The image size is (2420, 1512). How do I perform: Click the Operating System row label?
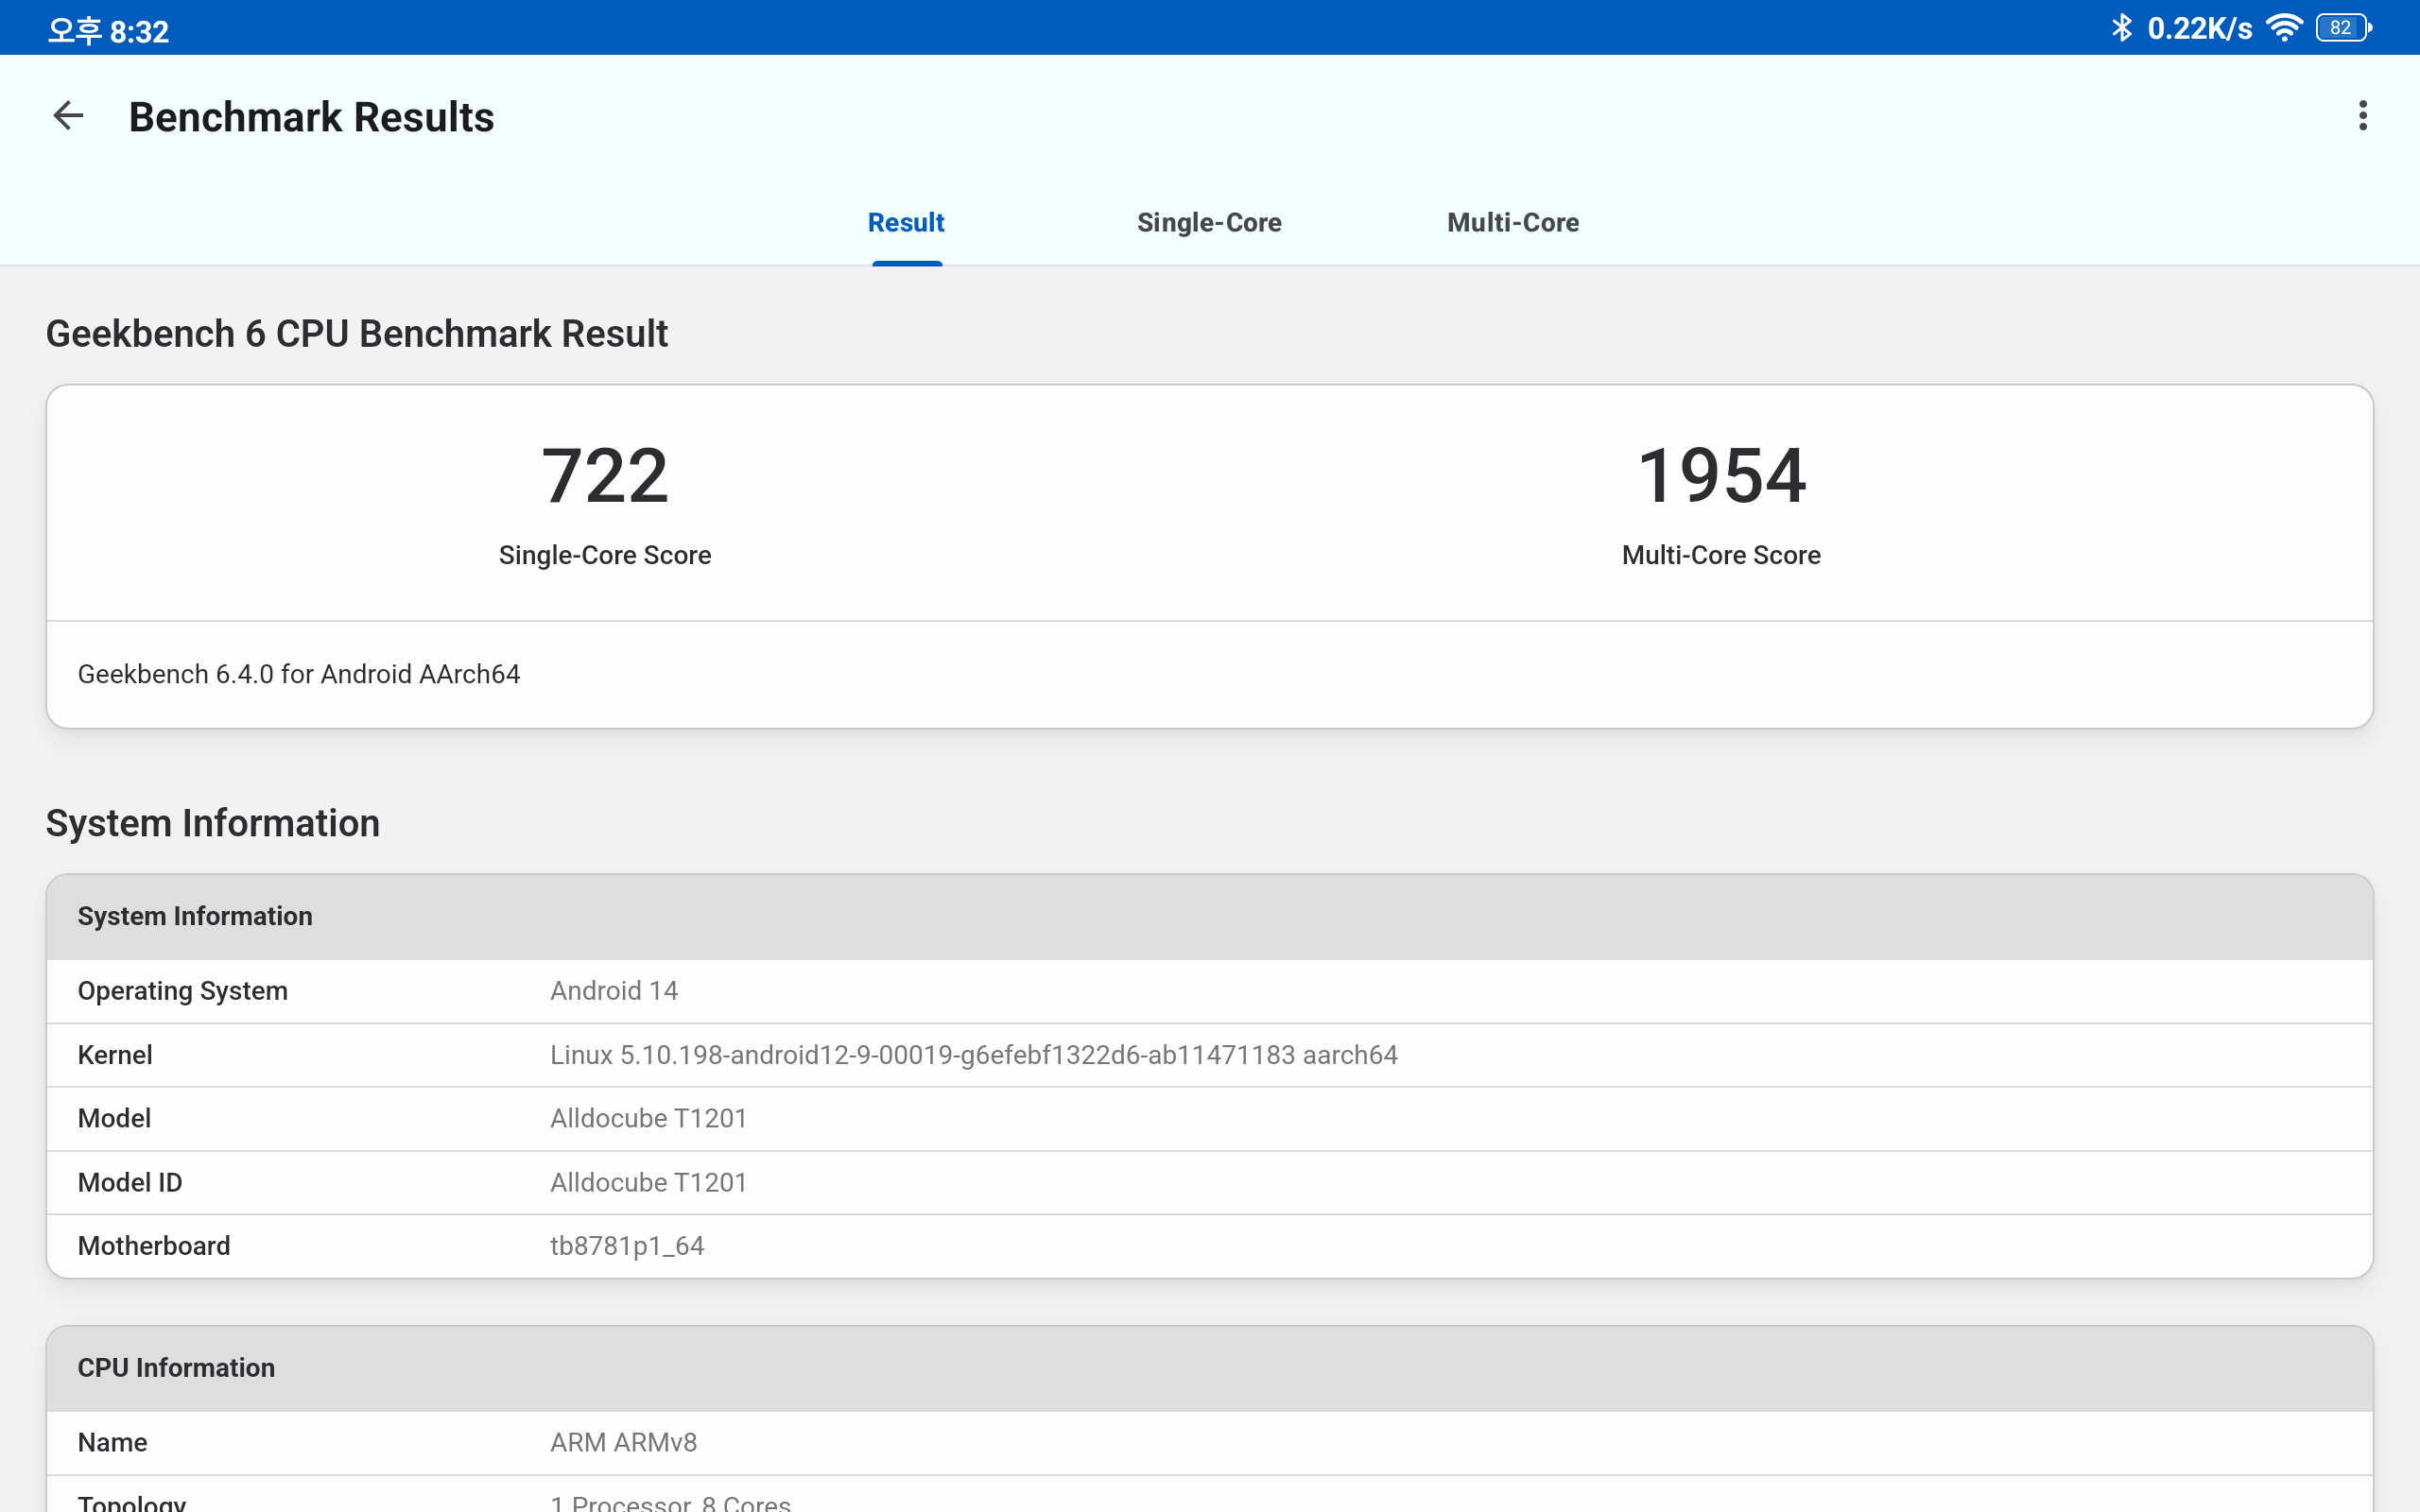click(x=183, y=991)
